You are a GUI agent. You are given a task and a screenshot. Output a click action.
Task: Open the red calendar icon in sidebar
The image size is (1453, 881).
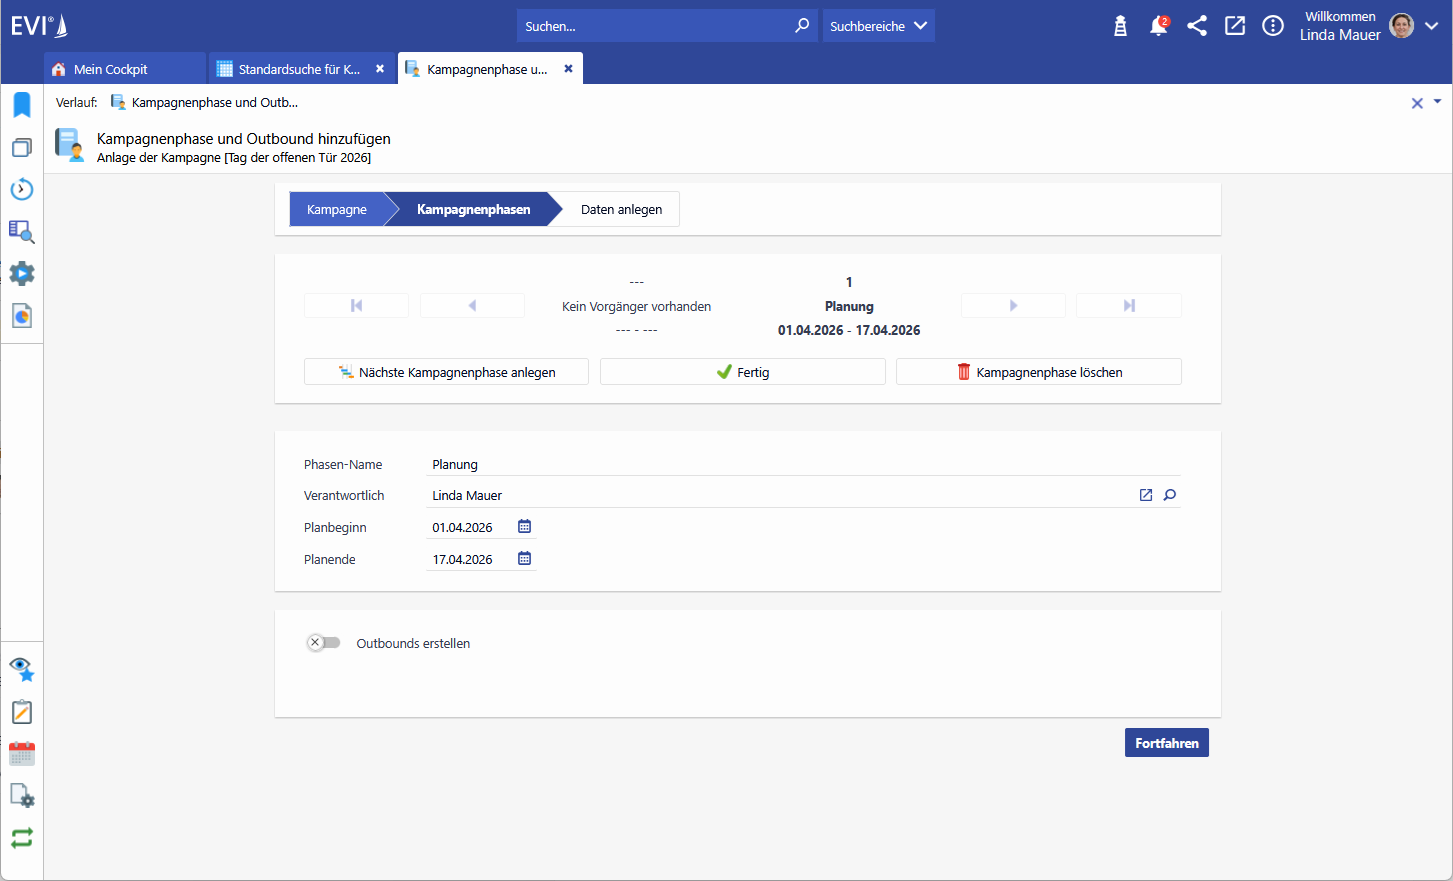[x=22, y=754]
